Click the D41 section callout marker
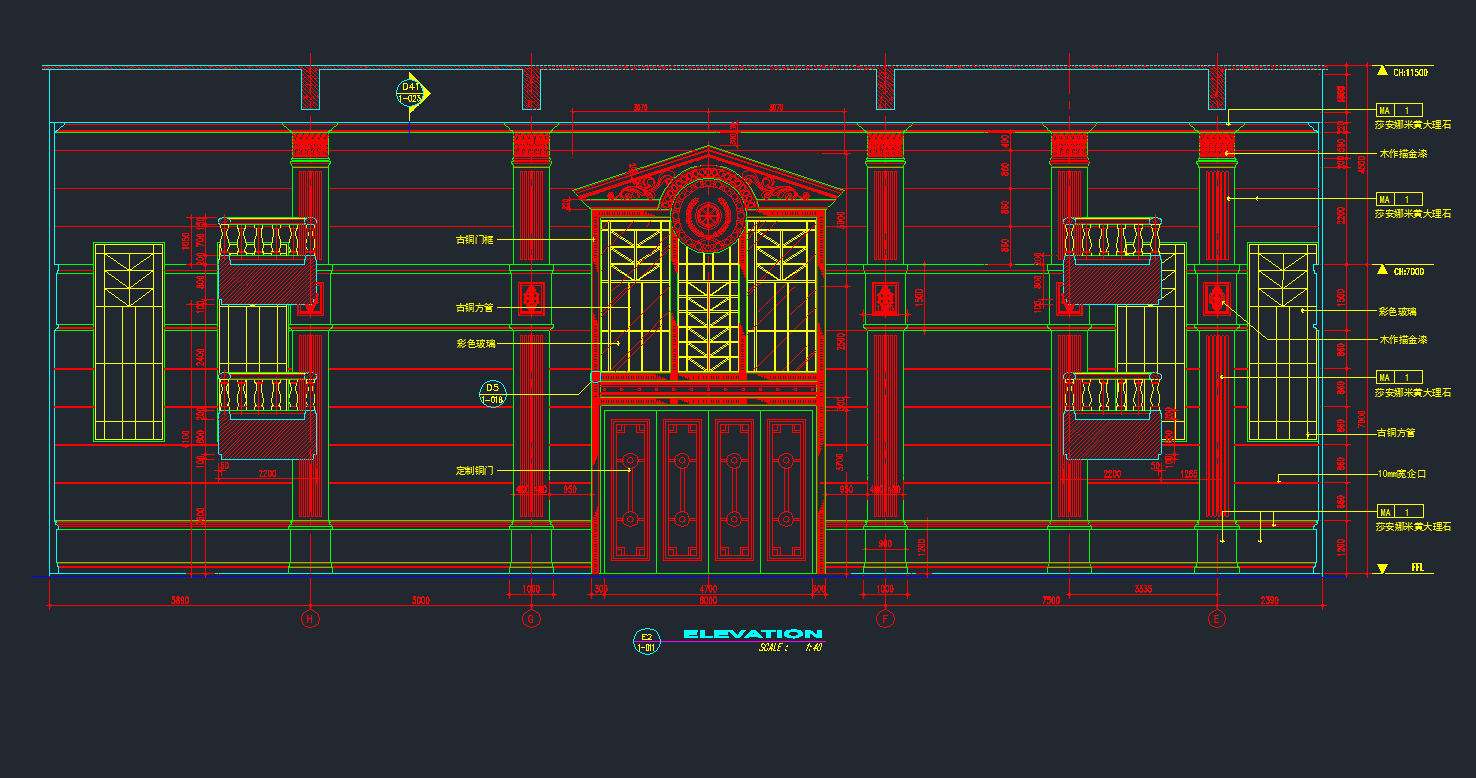 coord(412,93)
